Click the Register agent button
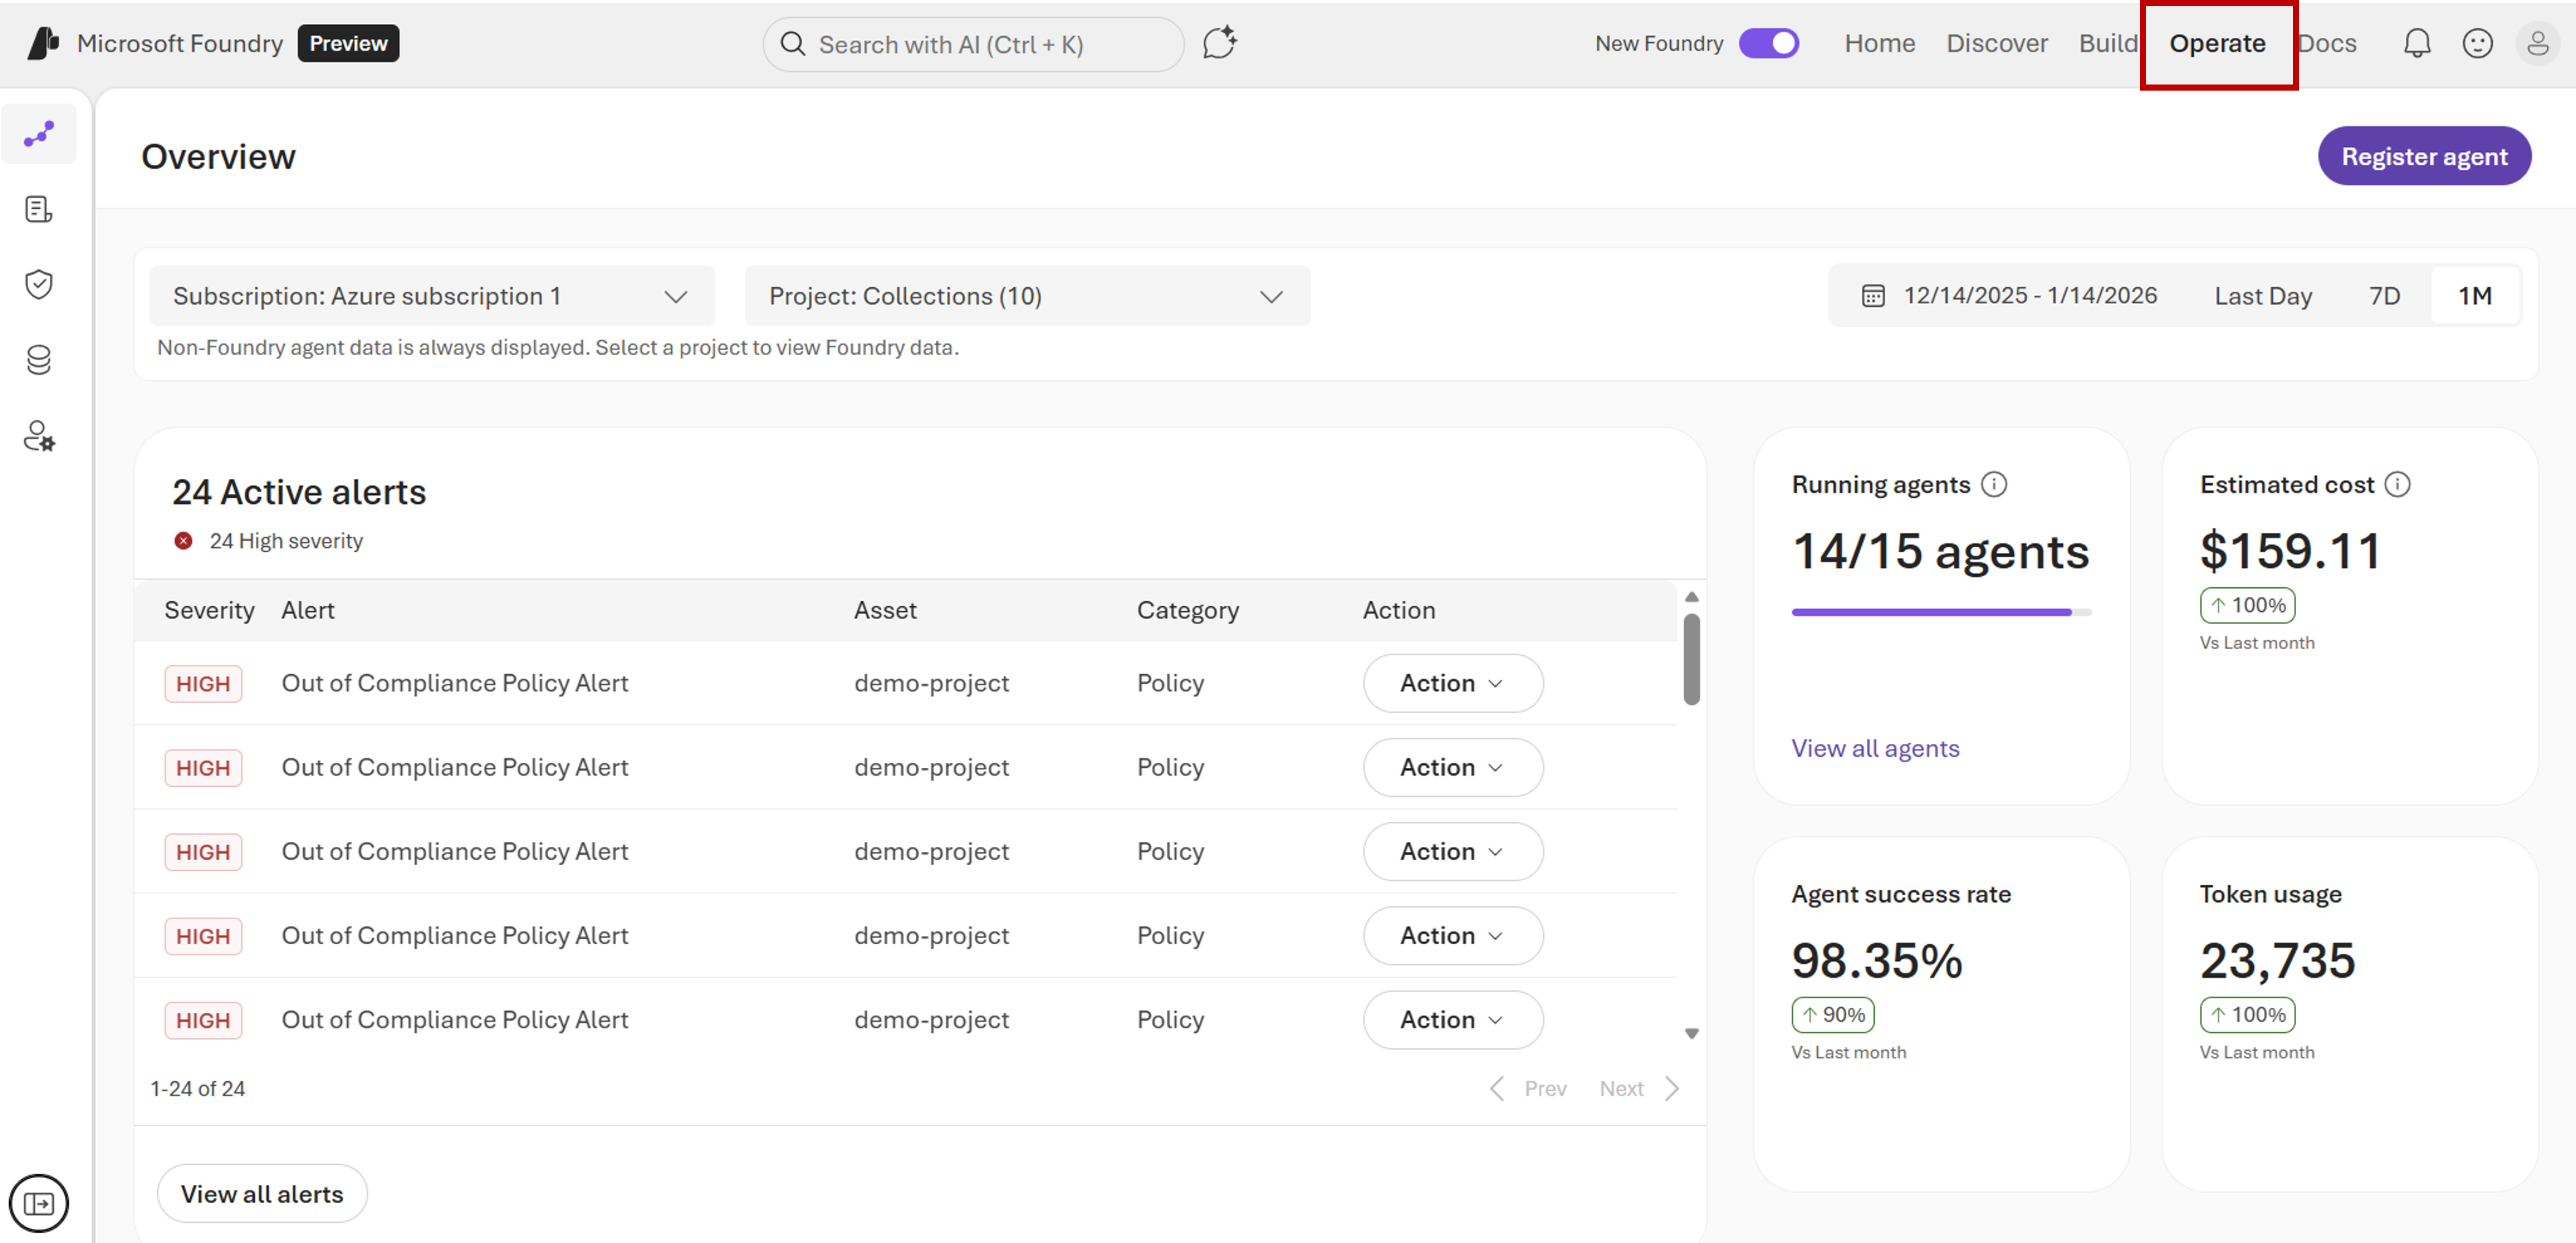This screenshot has height=1243, width=2576. 2425,155
